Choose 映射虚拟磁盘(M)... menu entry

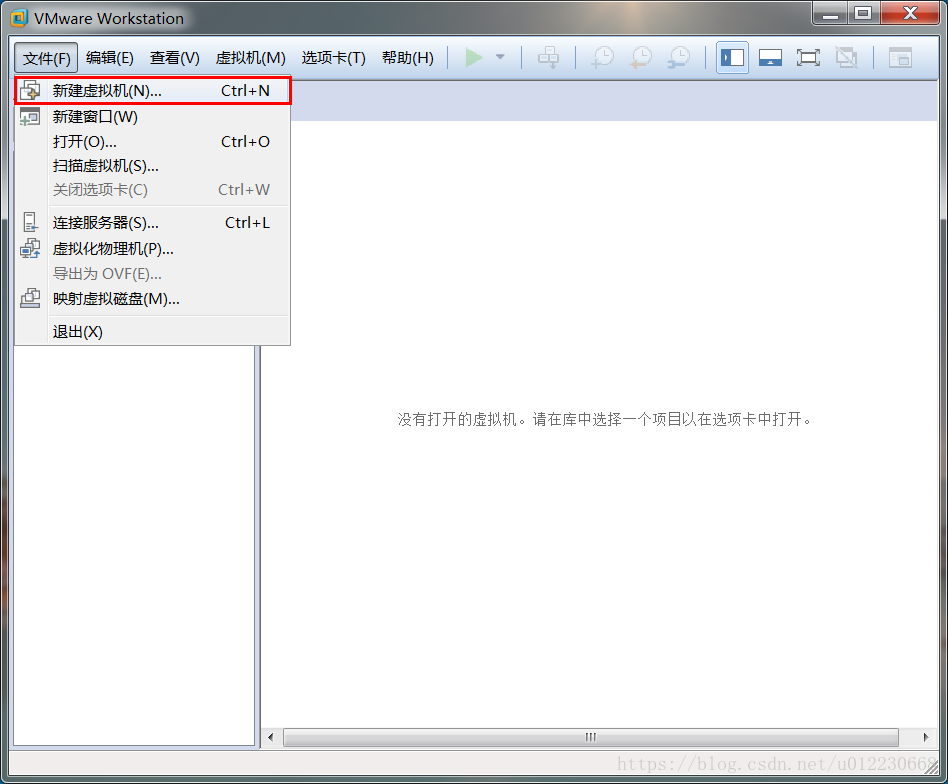point(152,299)
